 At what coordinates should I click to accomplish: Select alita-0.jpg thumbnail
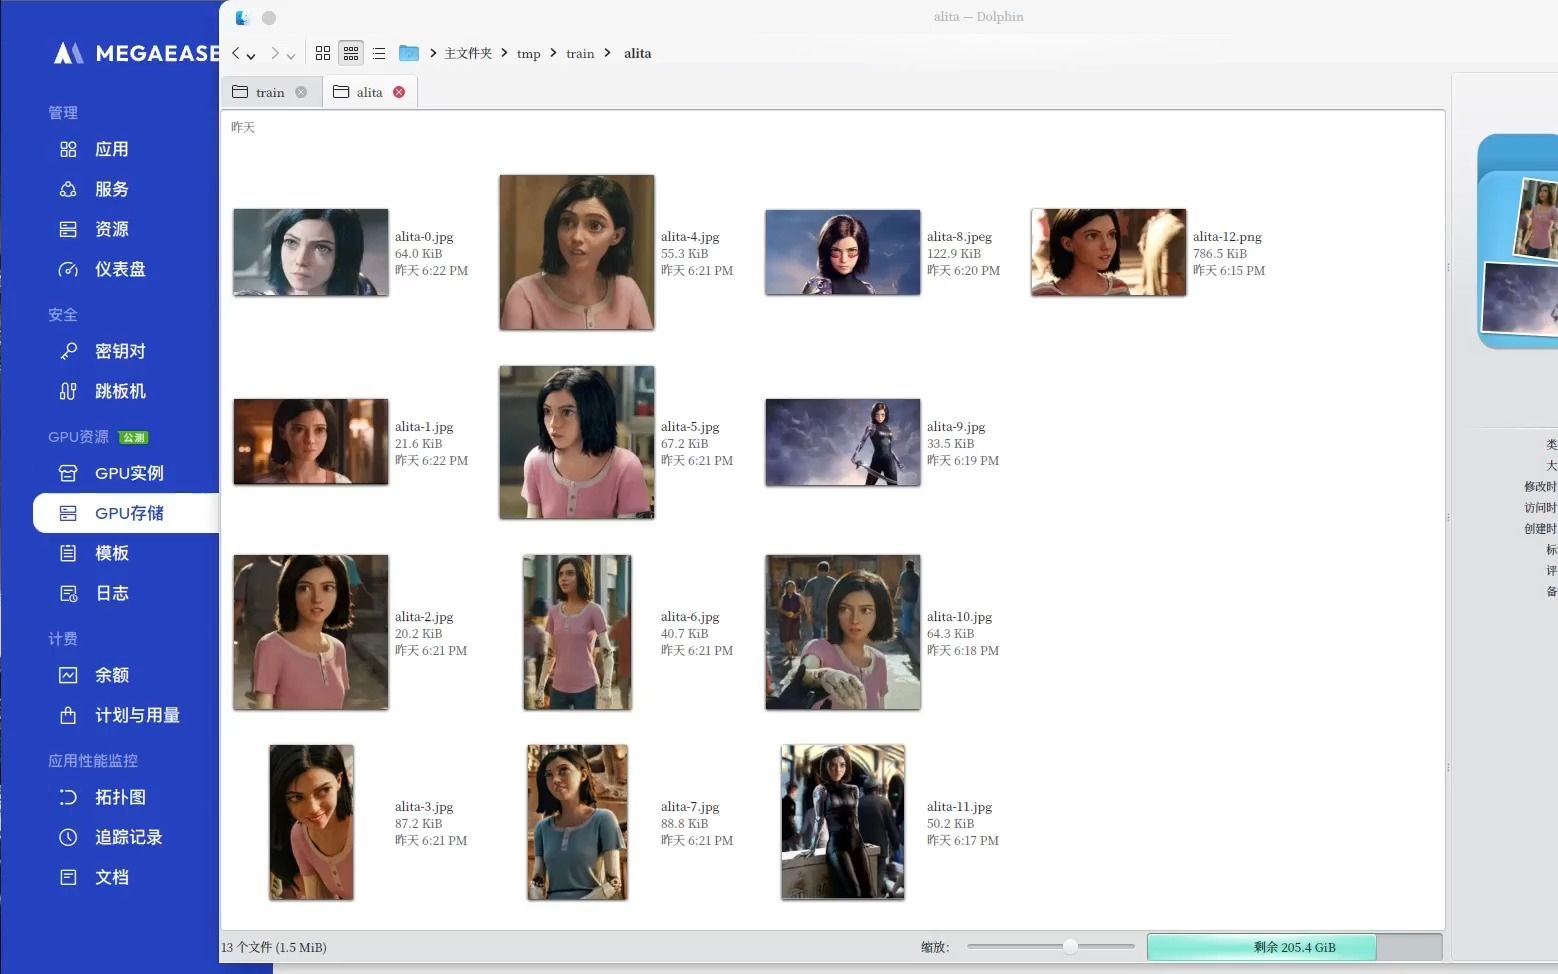(x=311, y=252)
